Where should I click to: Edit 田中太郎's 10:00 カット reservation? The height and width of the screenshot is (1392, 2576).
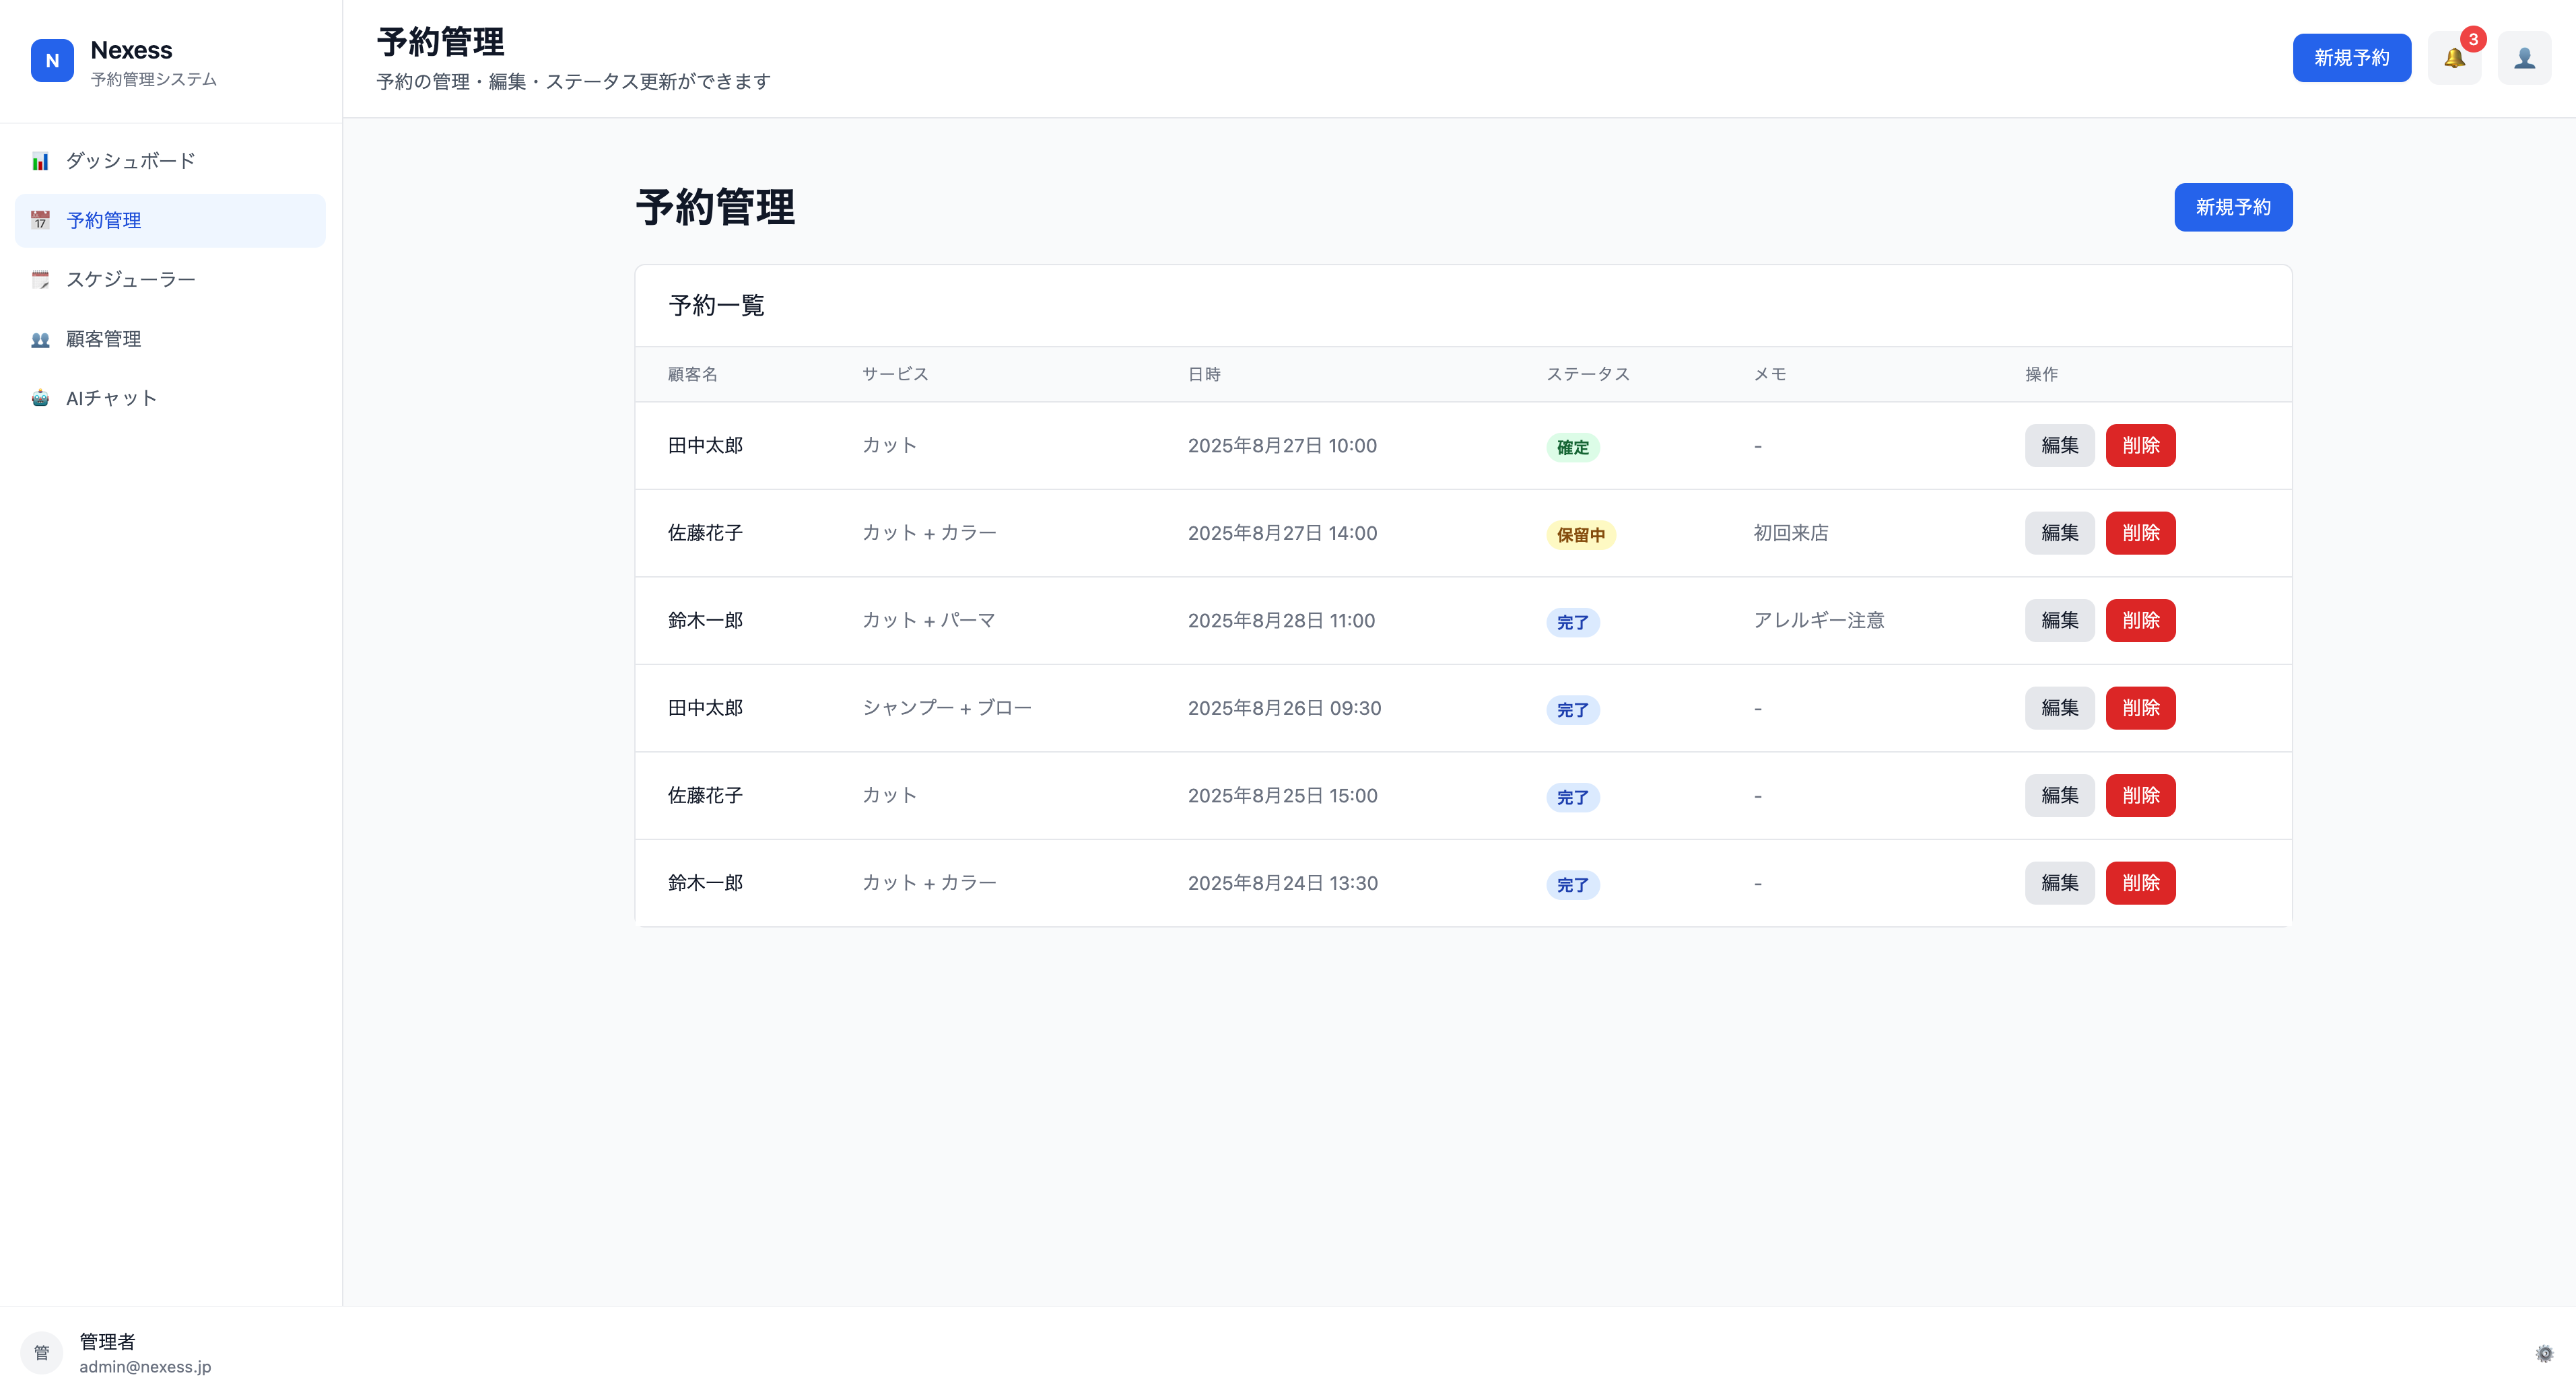[2059, 445]
